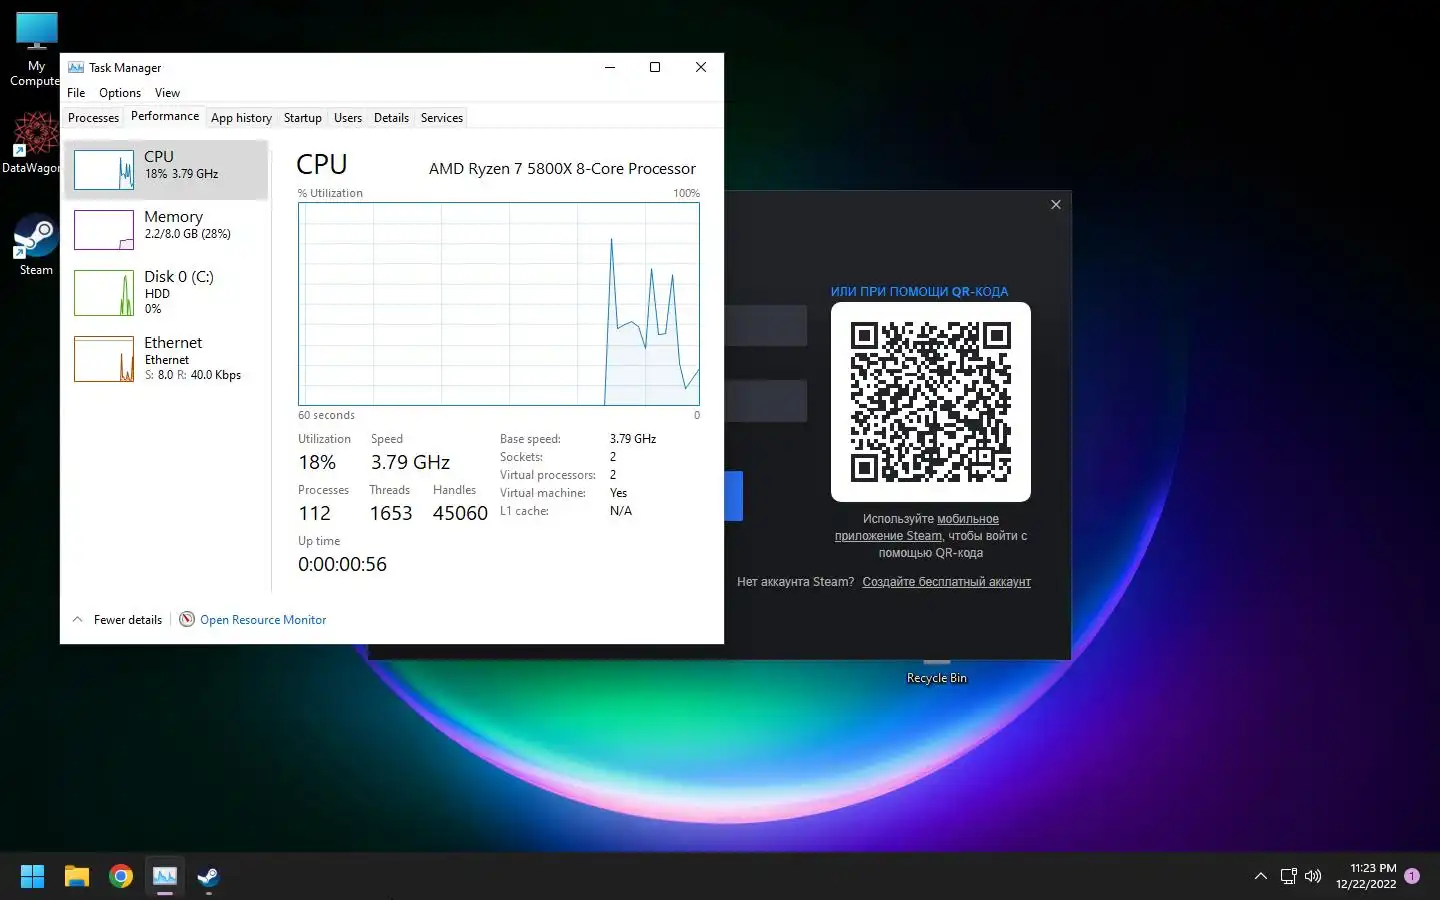Close the Steam login dialog
Image resolution: width=1440 pixels, height=900 pixels.
[x=1056, y=204]
